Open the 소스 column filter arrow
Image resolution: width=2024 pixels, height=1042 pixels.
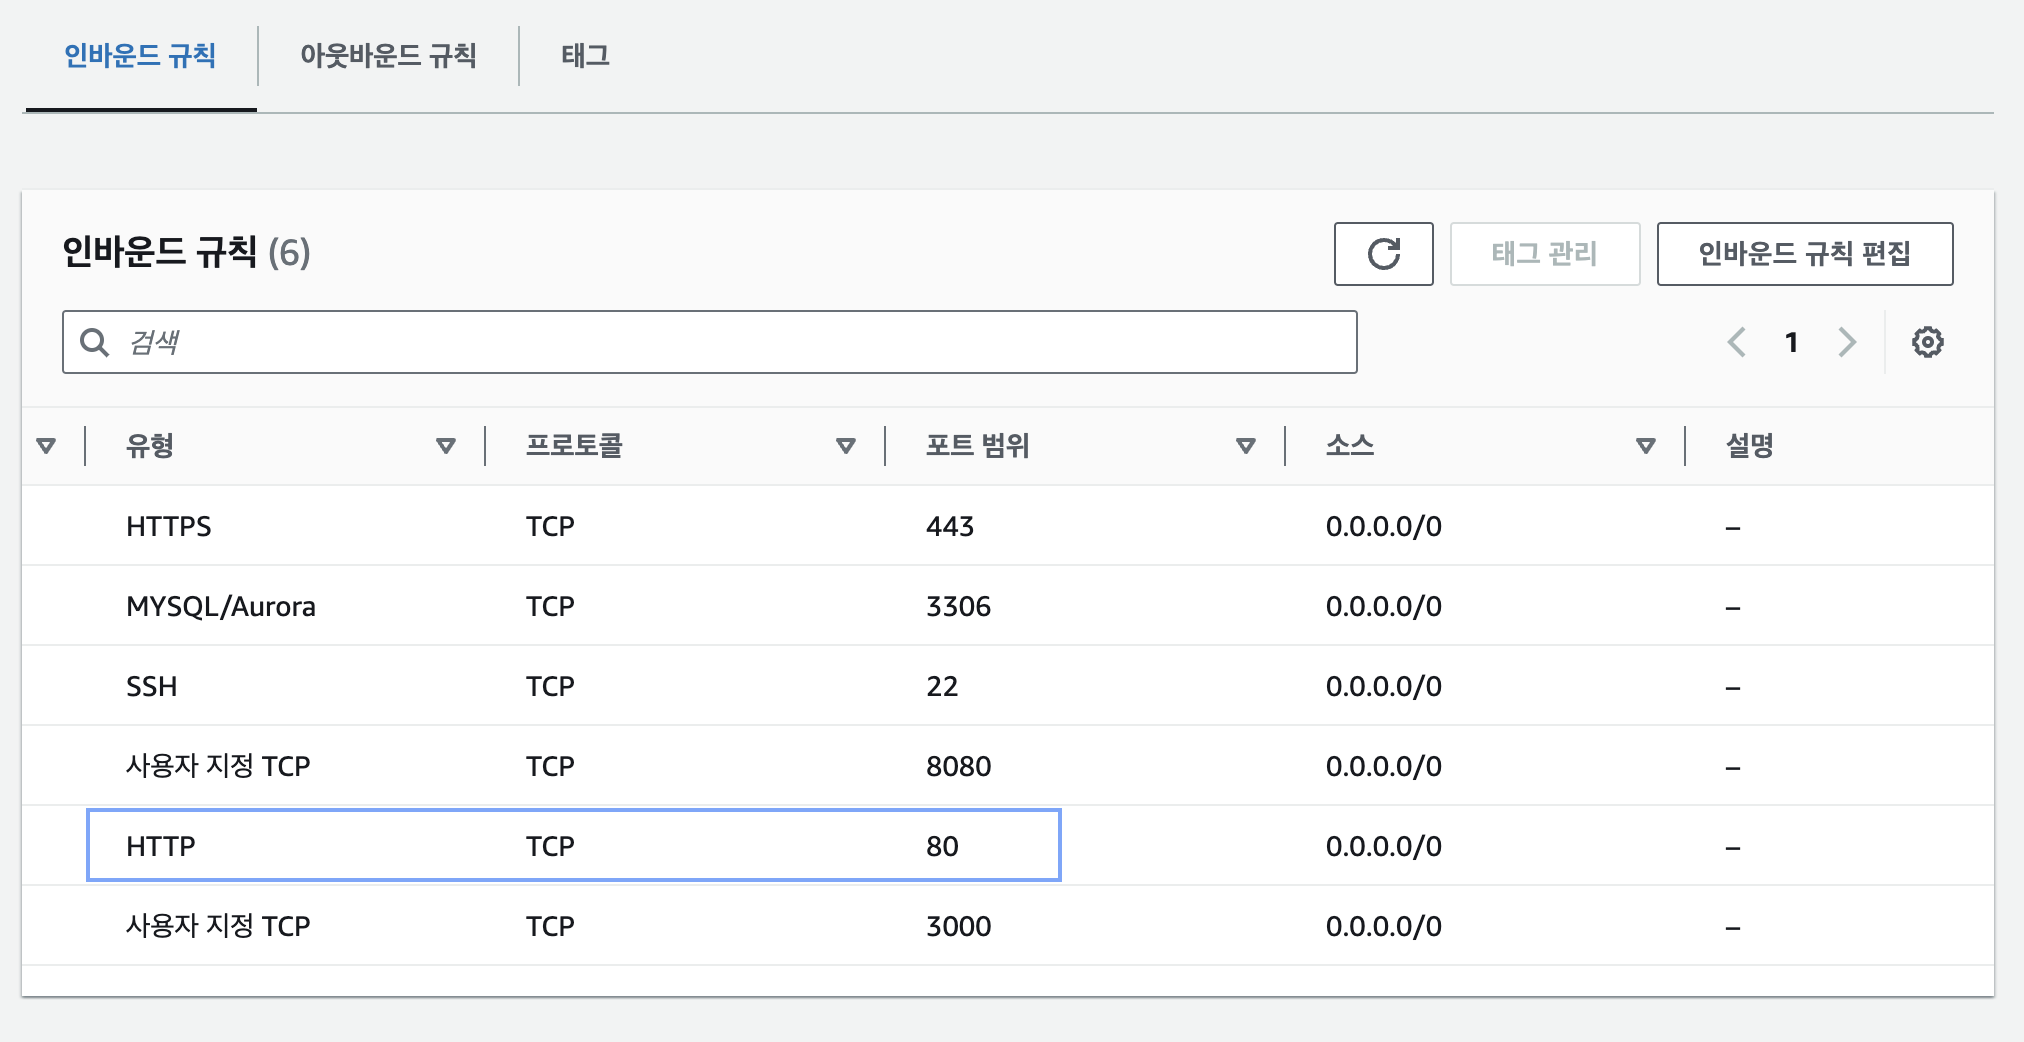pos(1644,444)
